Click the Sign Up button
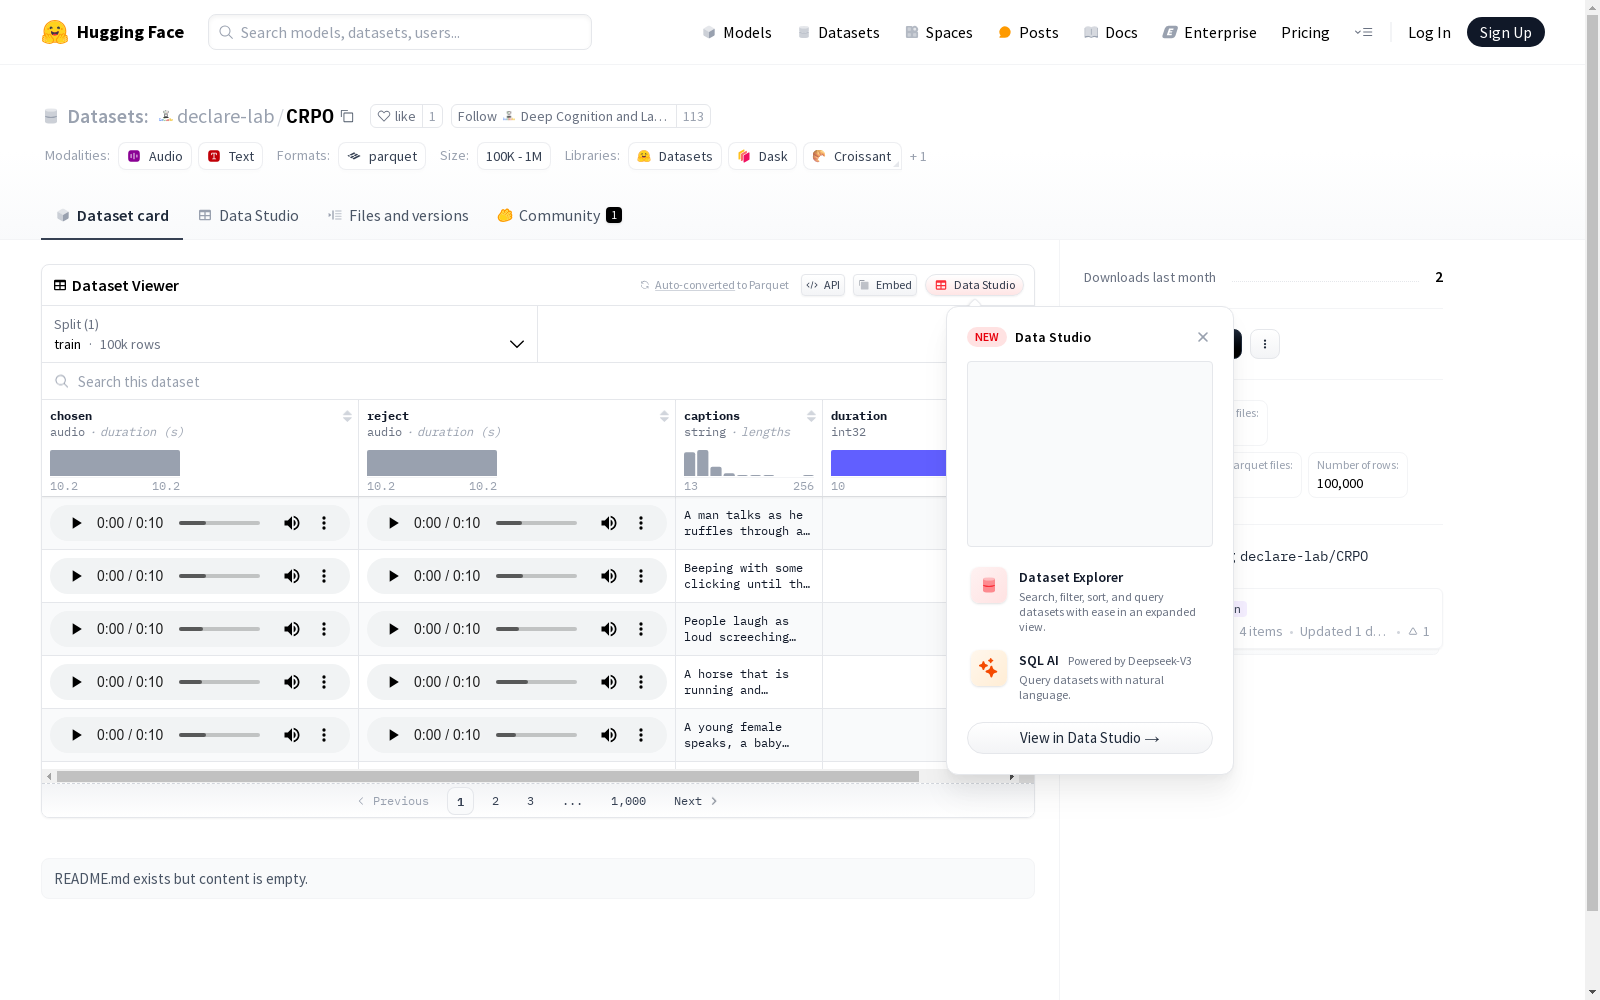The width and height of the screenshot is (1600, 1000). tap(1506, 32)
